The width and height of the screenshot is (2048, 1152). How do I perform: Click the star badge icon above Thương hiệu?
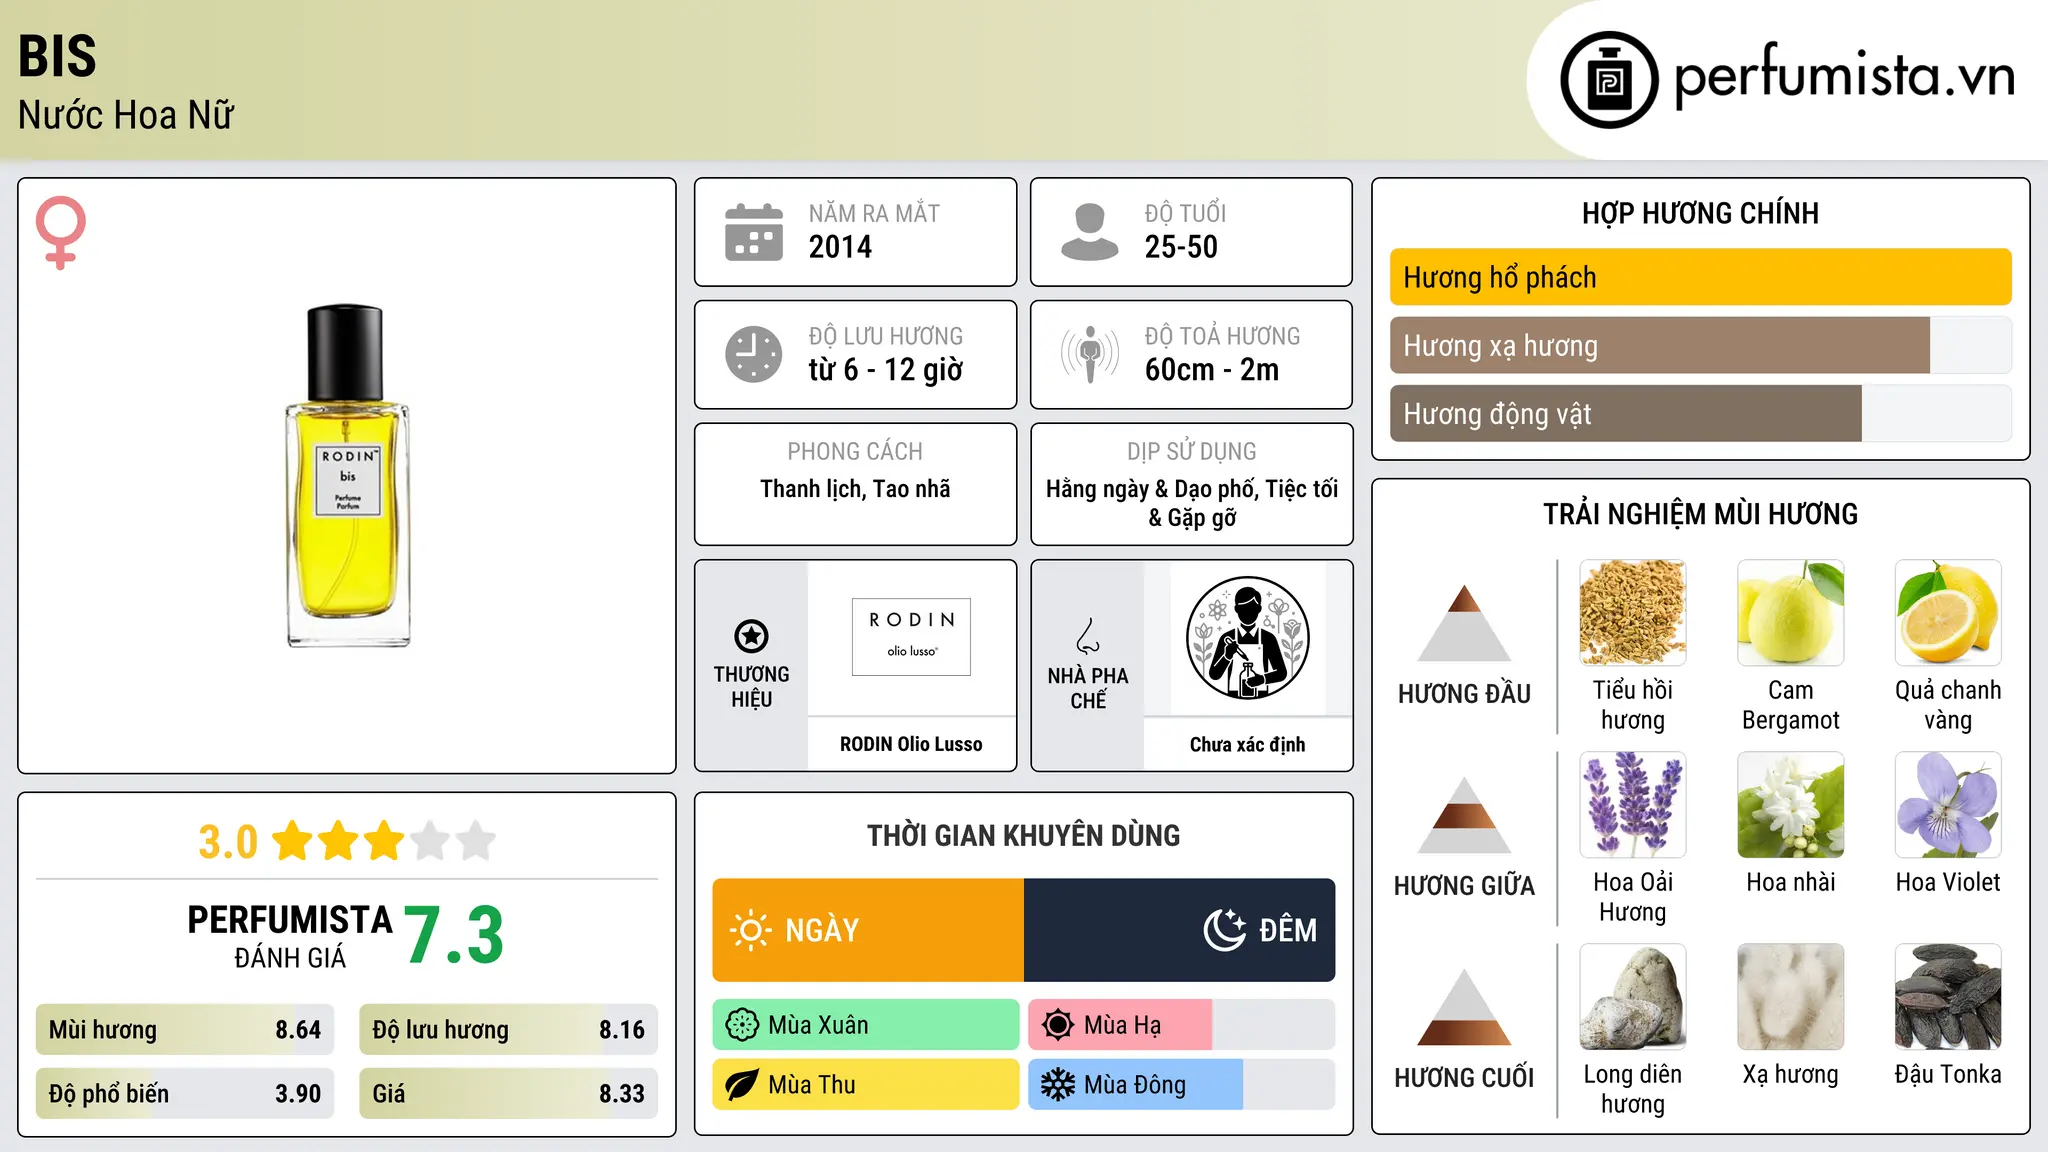[751, 635]
